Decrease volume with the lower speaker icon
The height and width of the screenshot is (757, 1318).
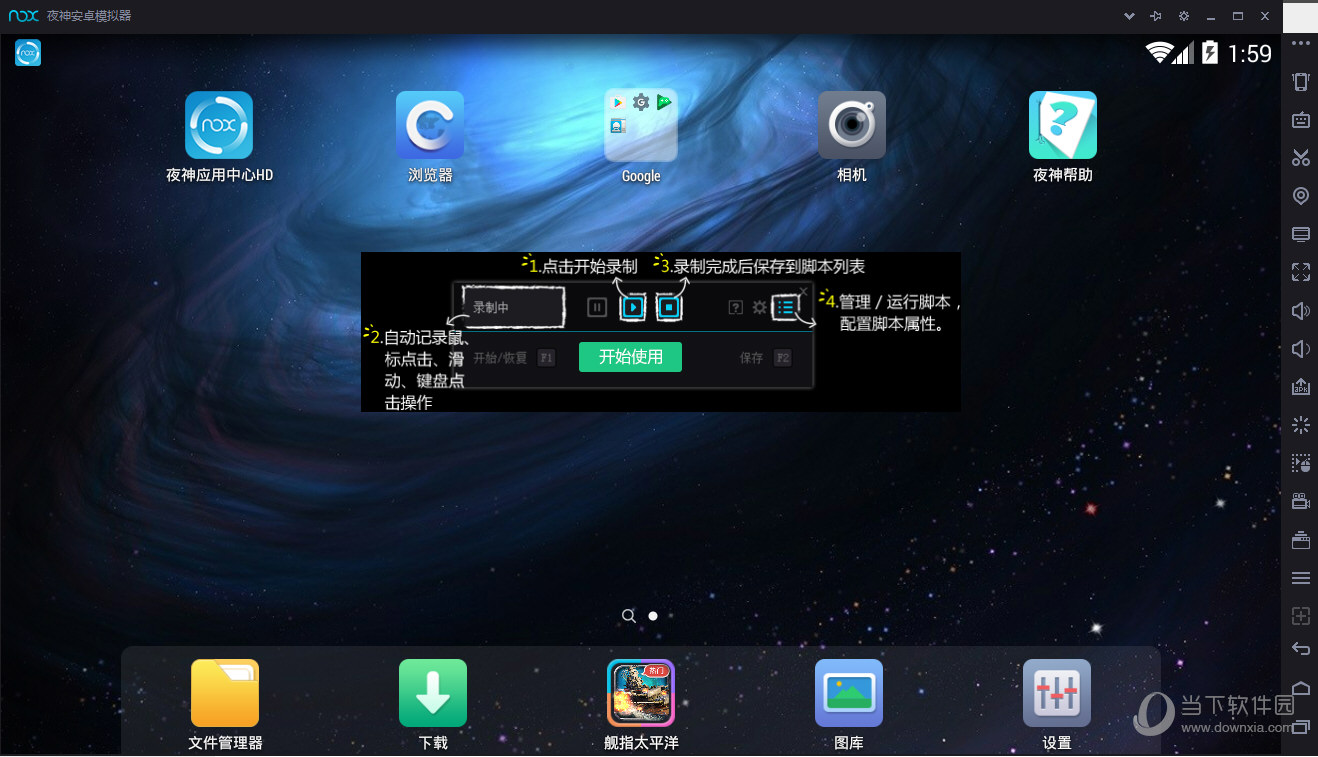(1300, 348)
